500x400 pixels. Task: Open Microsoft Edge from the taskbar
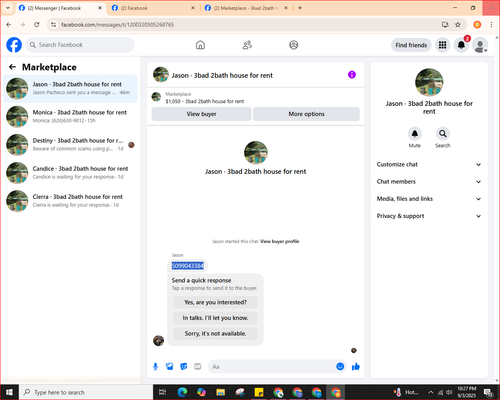pyautogui.click(x=182, y=392)
